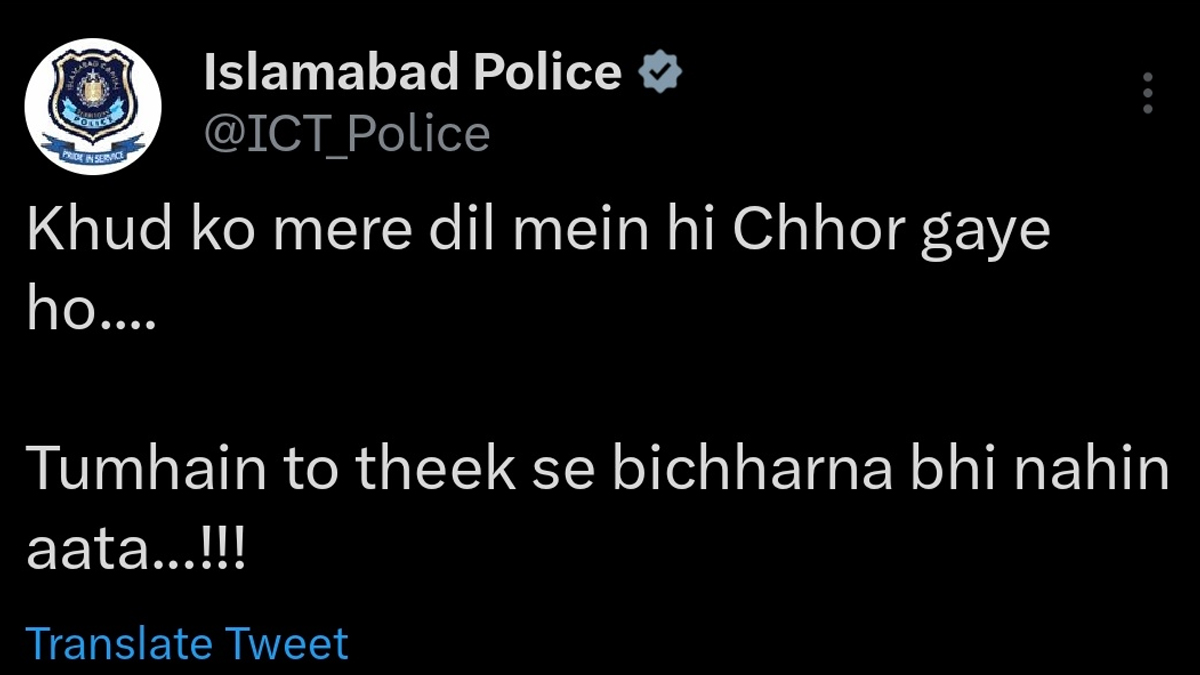This screenshot has width=1200, height=675.
Task: Open the Islamabad Police profile picture
Action: click(x=92, y=107)
